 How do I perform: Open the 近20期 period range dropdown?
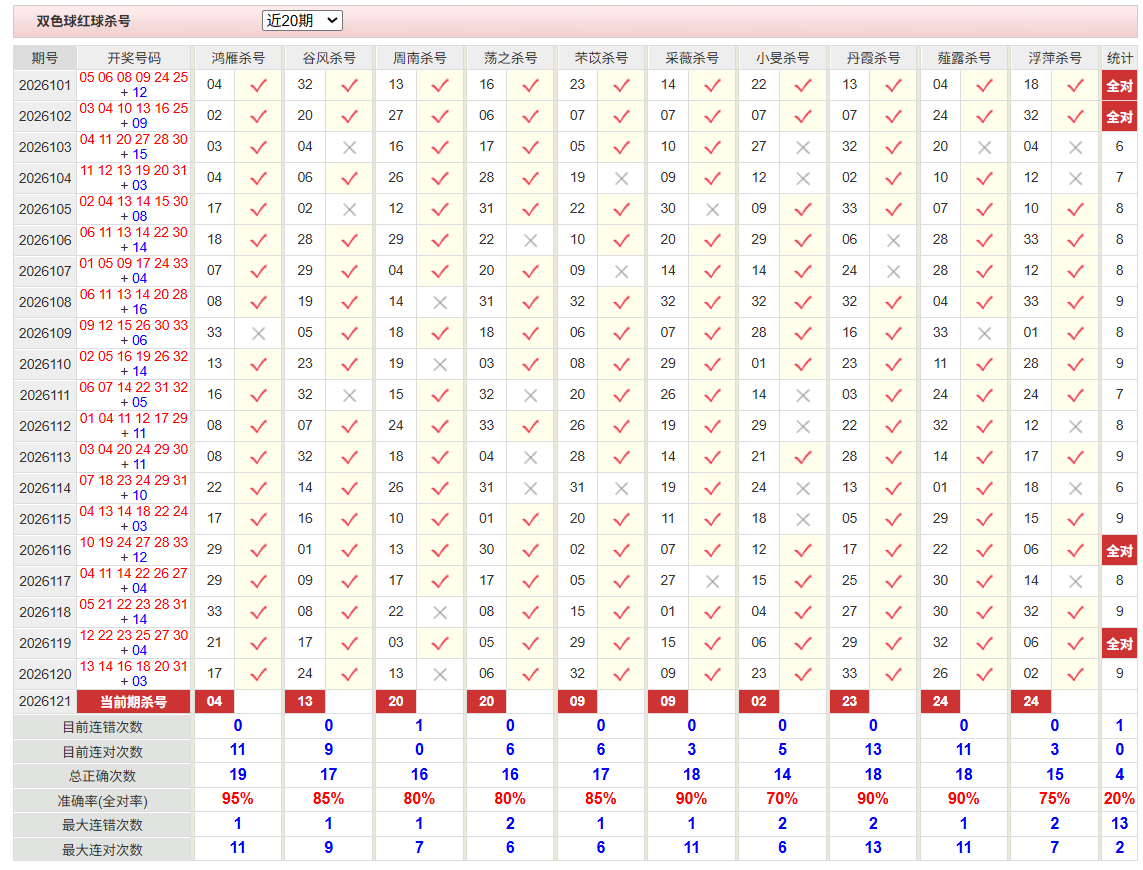302,20
